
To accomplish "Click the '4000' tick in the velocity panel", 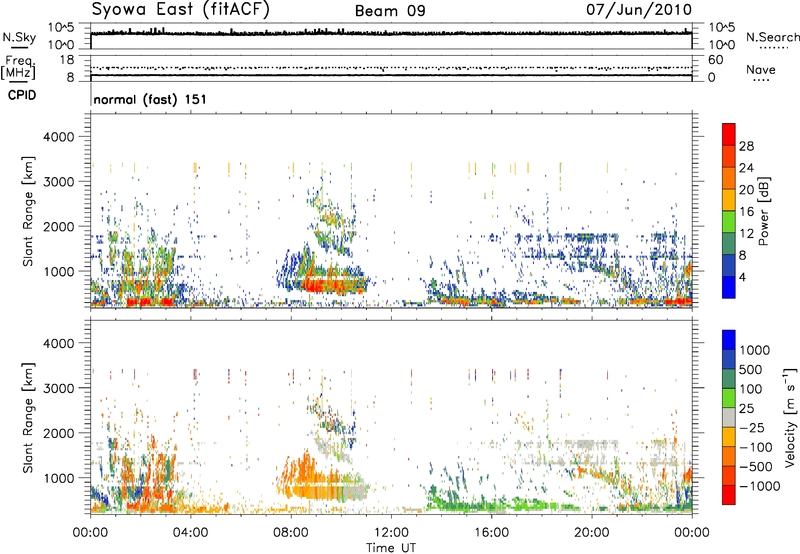I will [x=58, y=343].
